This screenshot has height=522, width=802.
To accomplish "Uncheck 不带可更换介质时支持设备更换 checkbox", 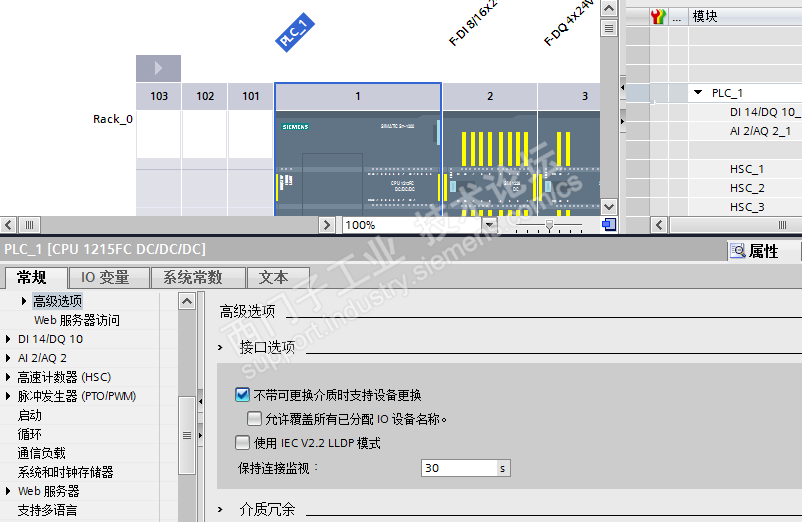I will pos(242,395).
